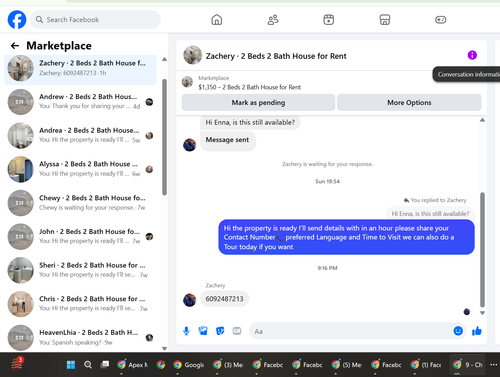Open the Gaming controller icon
The width and height of the screenshot is (500, 377).
pyautogui.click(x=441, y=20)
